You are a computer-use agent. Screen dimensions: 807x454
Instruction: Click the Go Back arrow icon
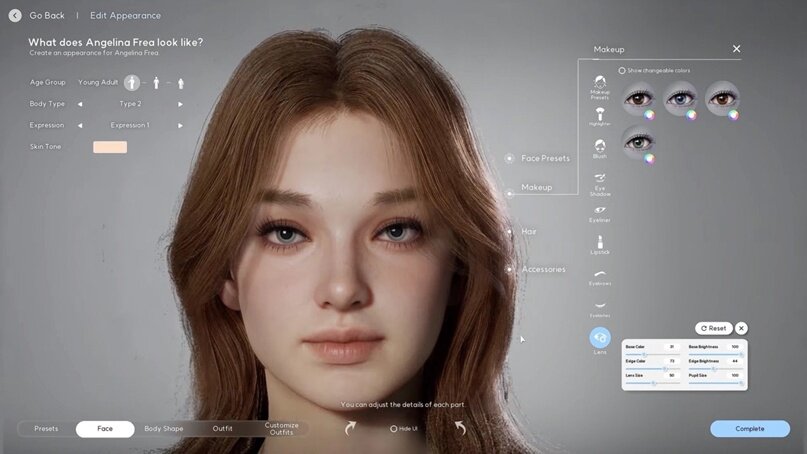tap(15, 15)
